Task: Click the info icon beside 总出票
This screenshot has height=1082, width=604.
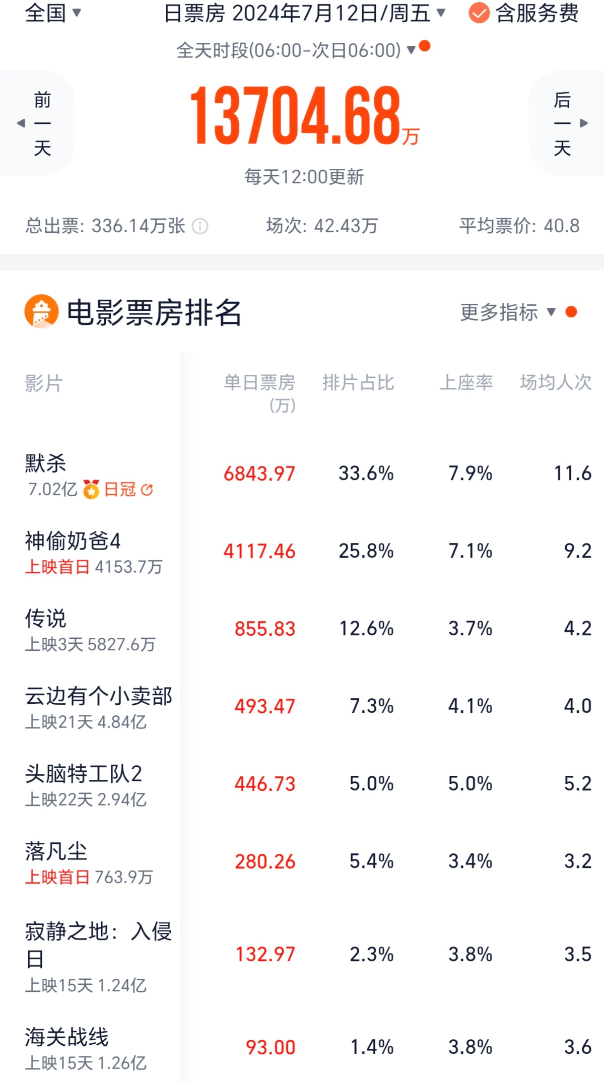Action: (200, 226)
